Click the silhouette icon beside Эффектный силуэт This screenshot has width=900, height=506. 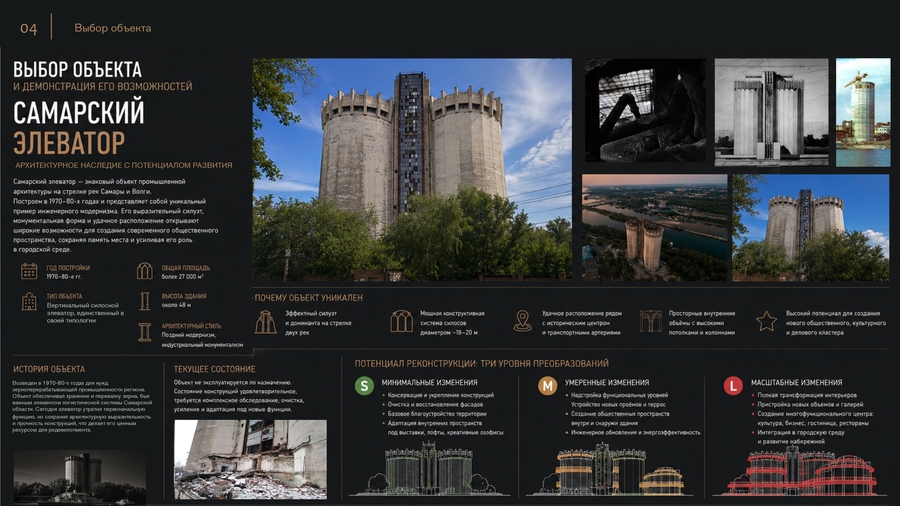point(265,322)
